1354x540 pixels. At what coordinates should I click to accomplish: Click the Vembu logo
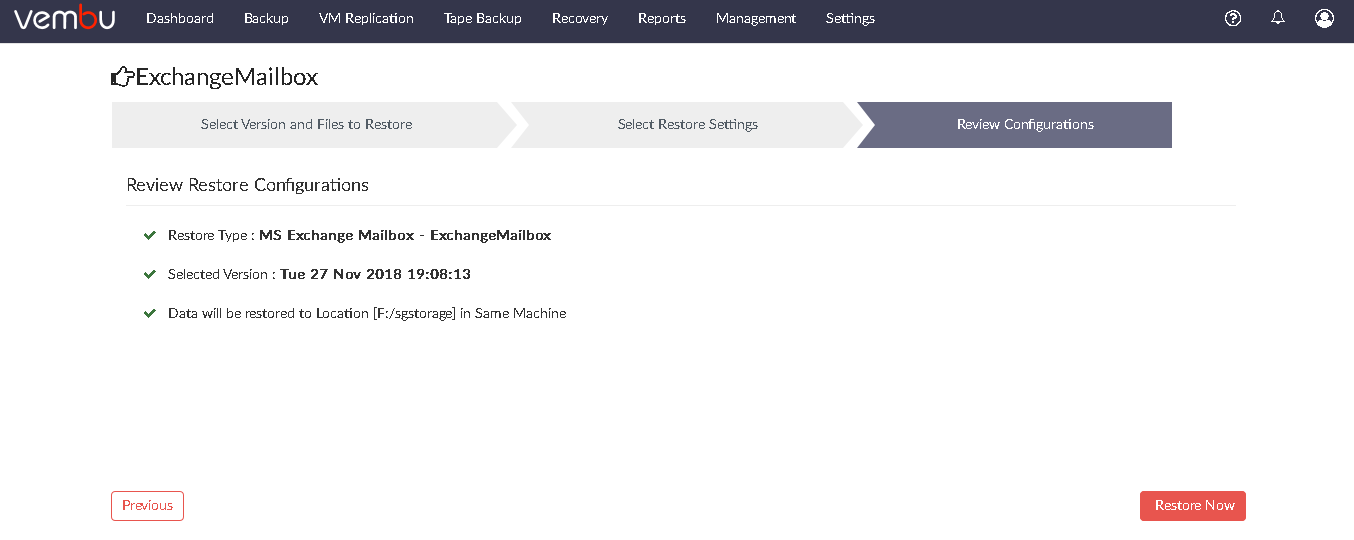pos(65,18)
